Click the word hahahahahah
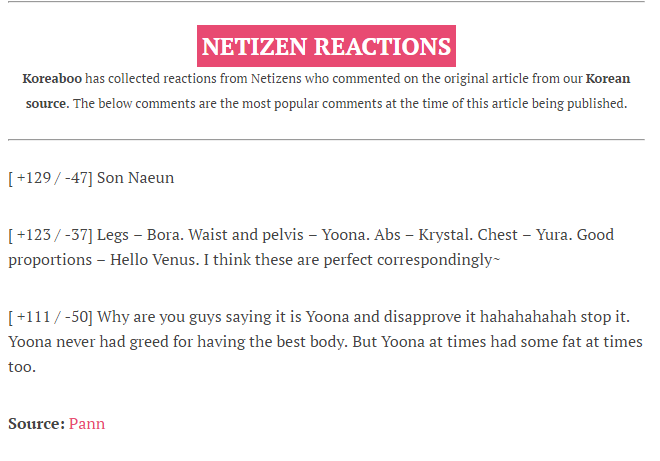Screen dimensions: 660x461 pyautogui.click(x=528, y=317)
